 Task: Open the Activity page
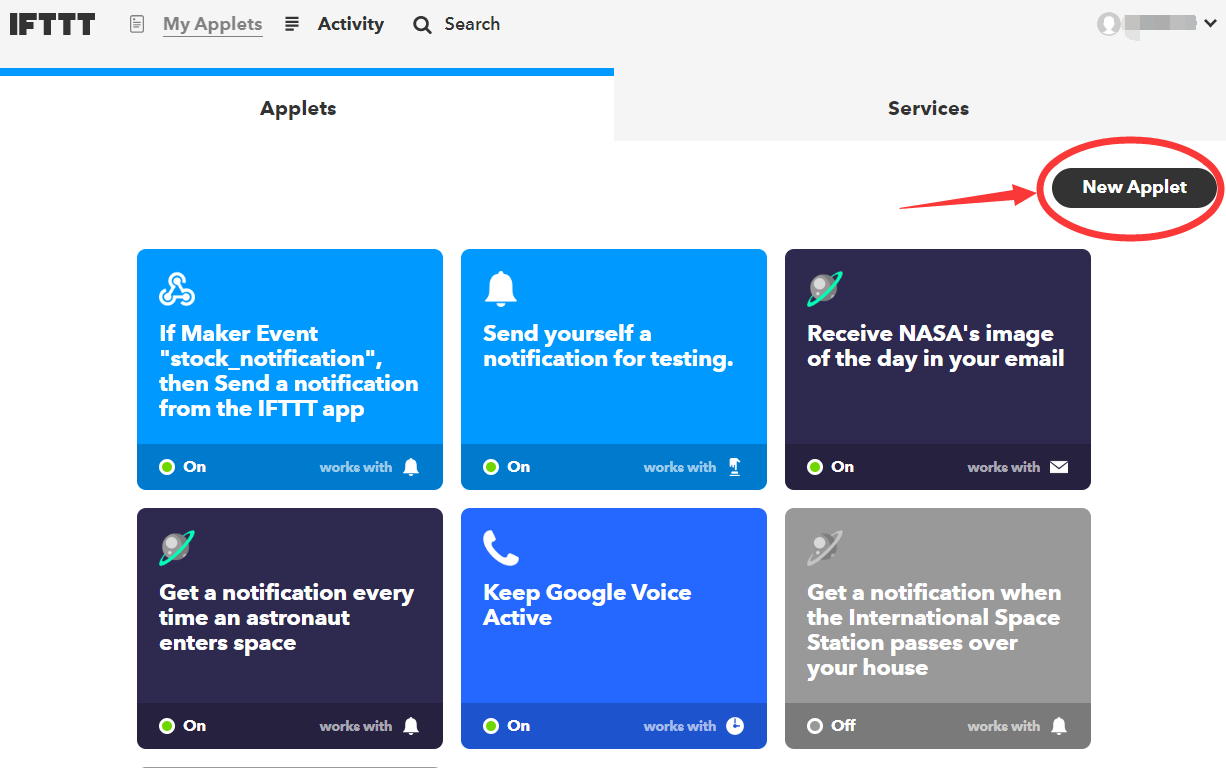click(348, 24)
